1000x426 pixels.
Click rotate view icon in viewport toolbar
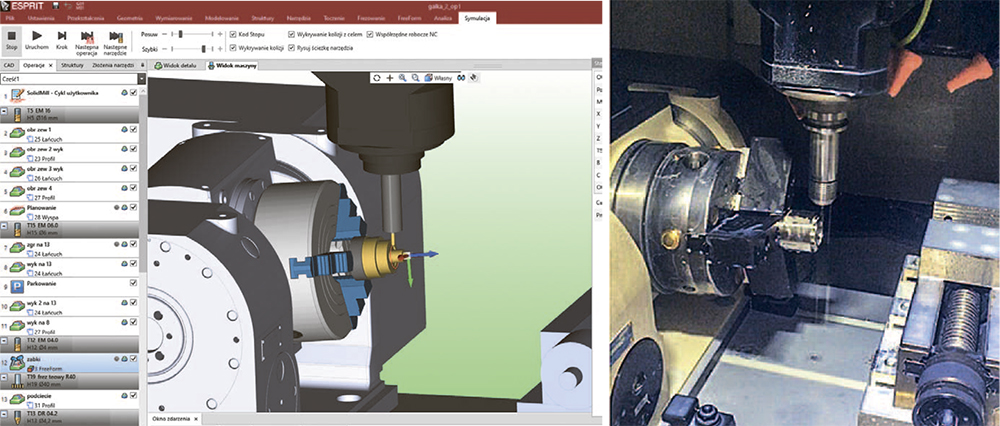coord(377,78)
